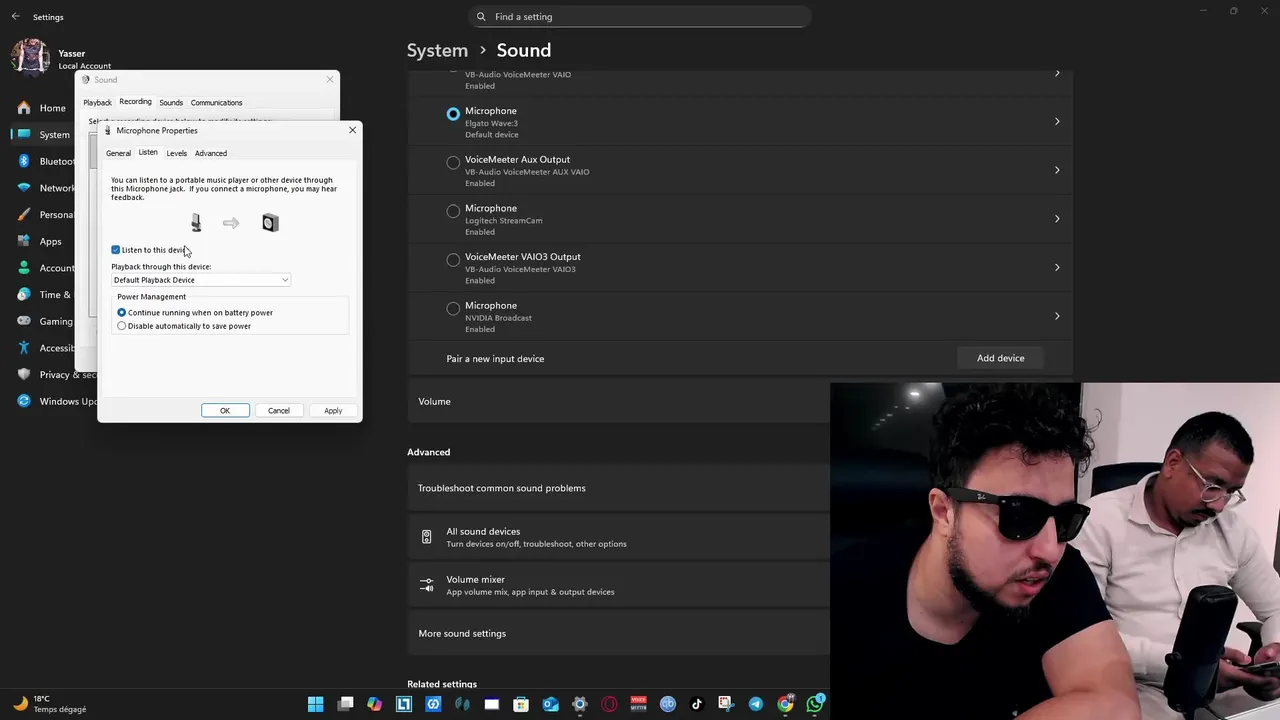The image size is (1280, 720).
Task: Open qBittorrent from the taskbar
Action: pos(667,704)
